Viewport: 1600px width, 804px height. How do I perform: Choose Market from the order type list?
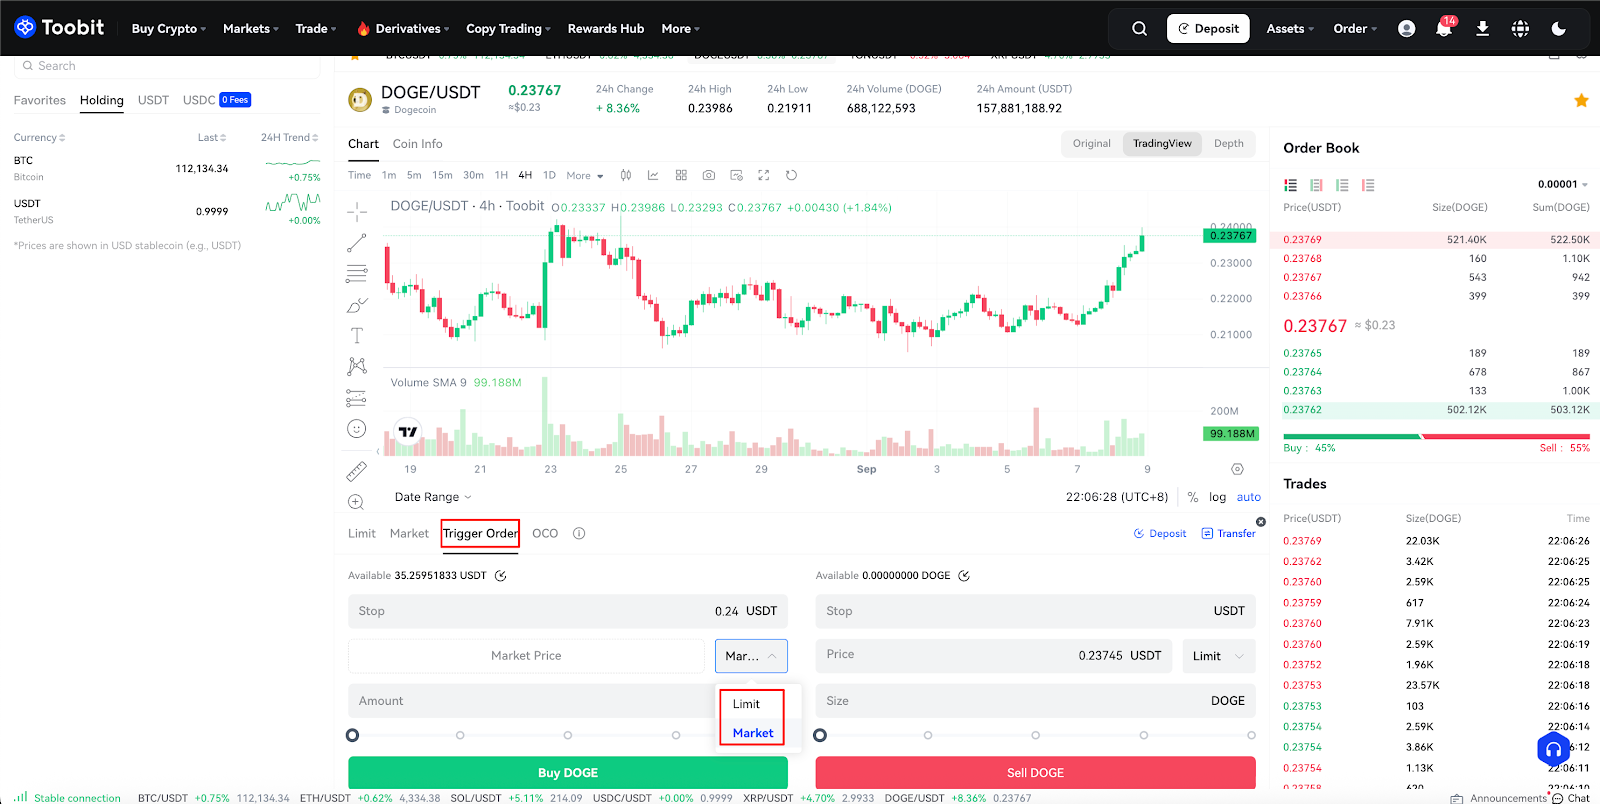[x=753, y=733]
